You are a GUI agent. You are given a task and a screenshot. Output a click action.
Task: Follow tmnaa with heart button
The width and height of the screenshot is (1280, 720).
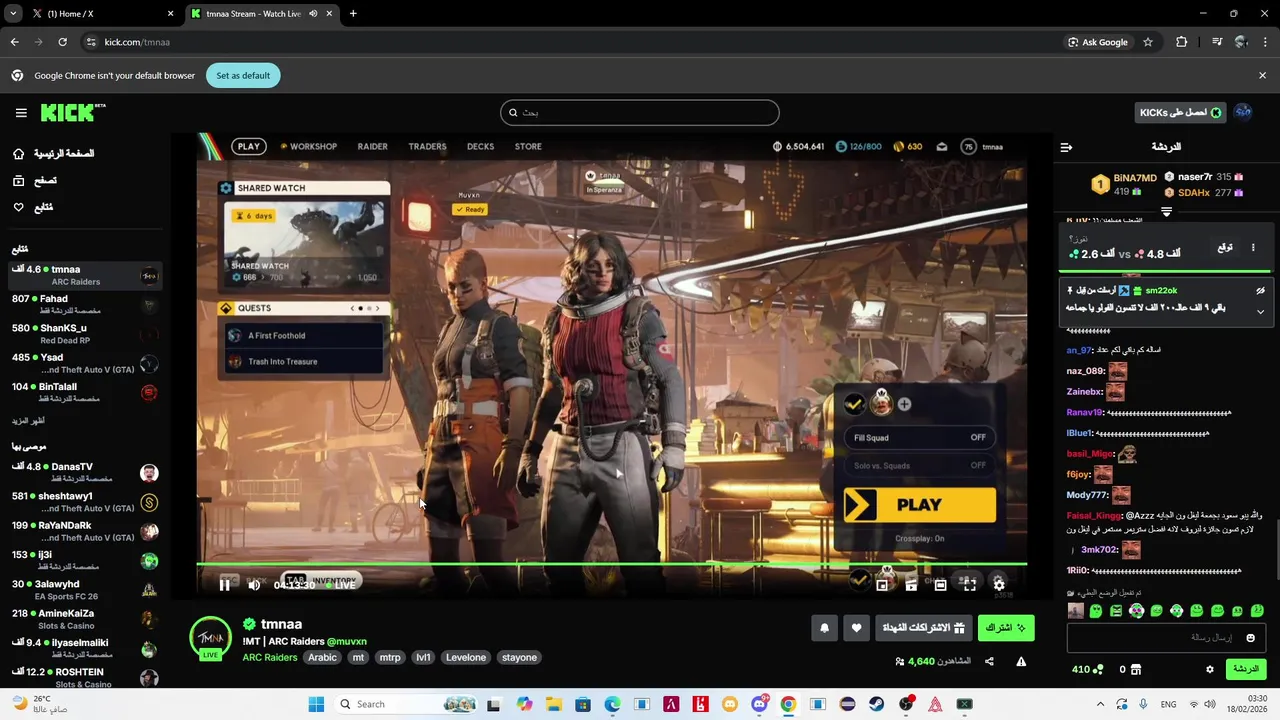point(856,628)
